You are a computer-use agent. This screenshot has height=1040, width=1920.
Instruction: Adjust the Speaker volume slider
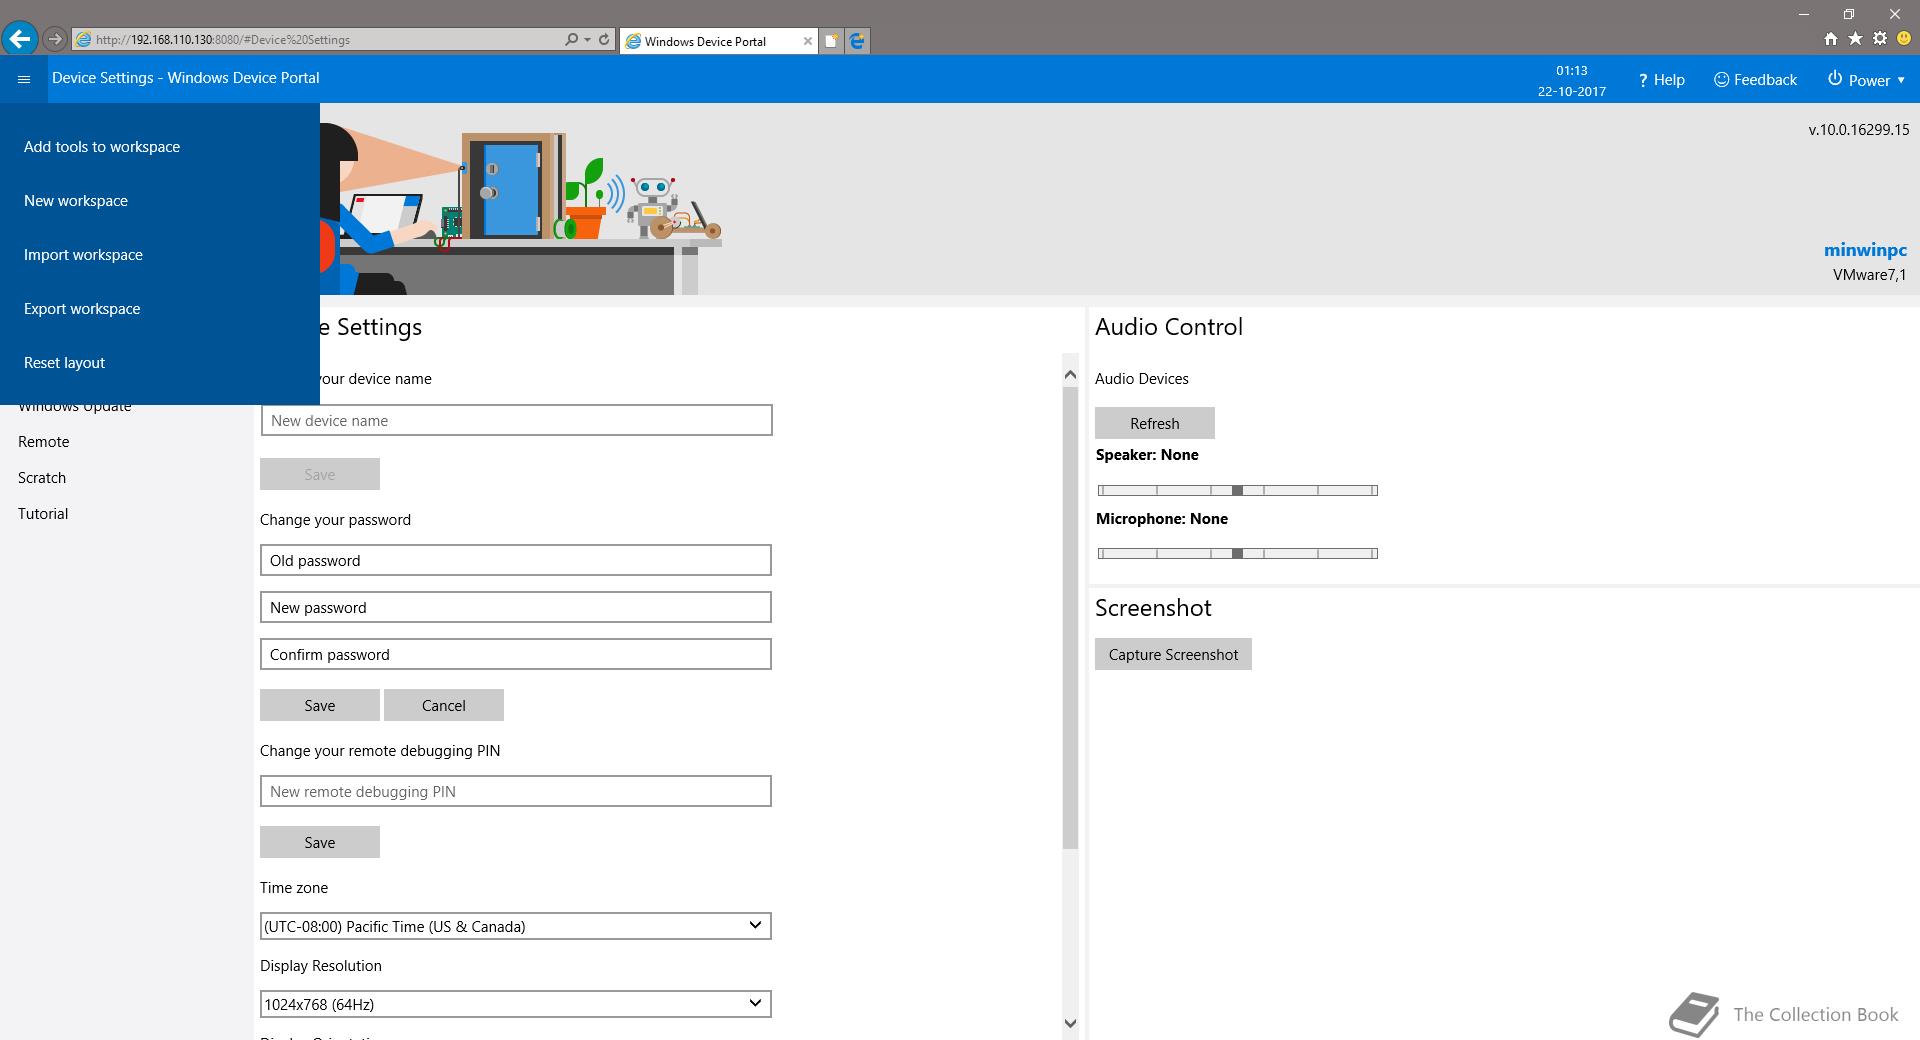coord(1238,490)
